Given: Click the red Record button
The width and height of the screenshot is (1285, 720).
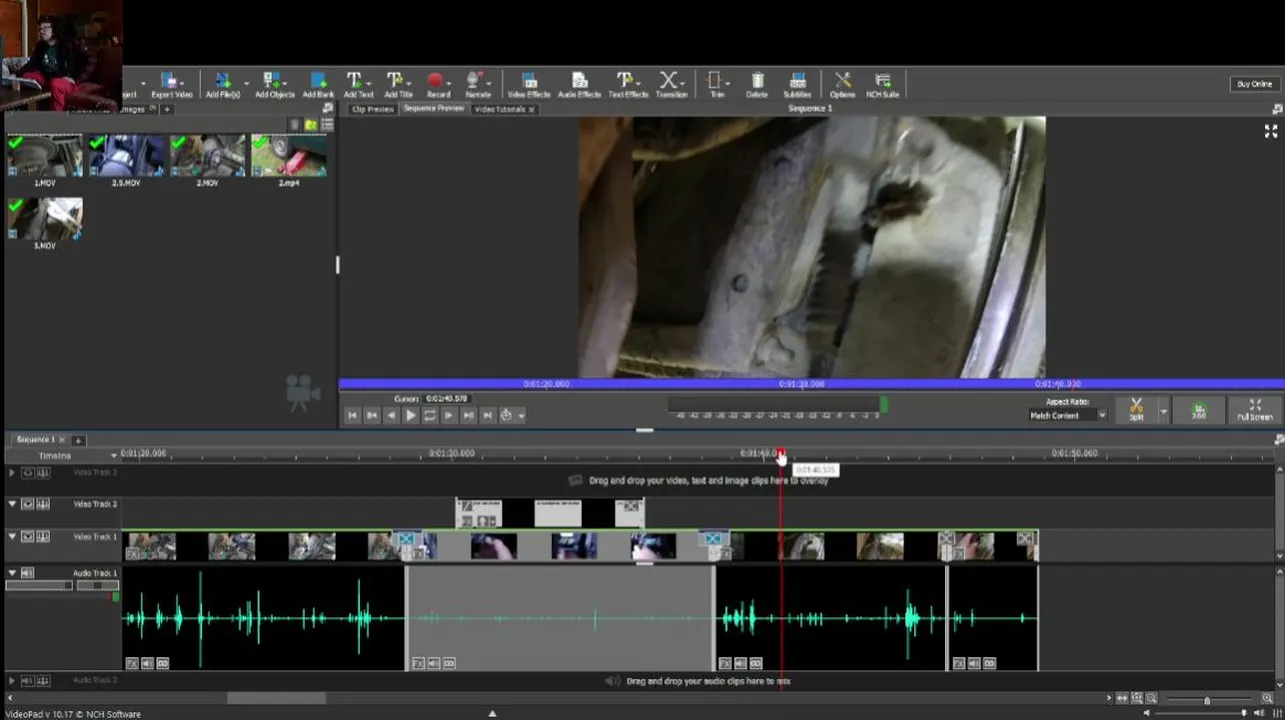Looking at the screenshot, I should pyautogui.click(x=437, y=85).
